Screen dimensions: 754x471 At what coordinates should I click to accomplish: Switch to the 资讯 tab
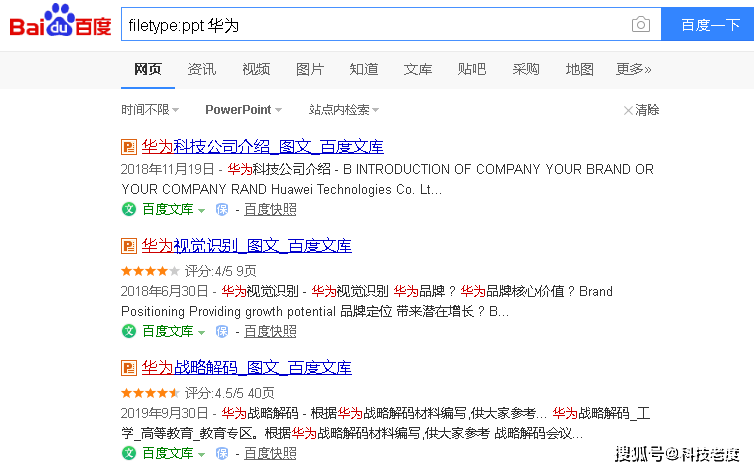point(201,69)
